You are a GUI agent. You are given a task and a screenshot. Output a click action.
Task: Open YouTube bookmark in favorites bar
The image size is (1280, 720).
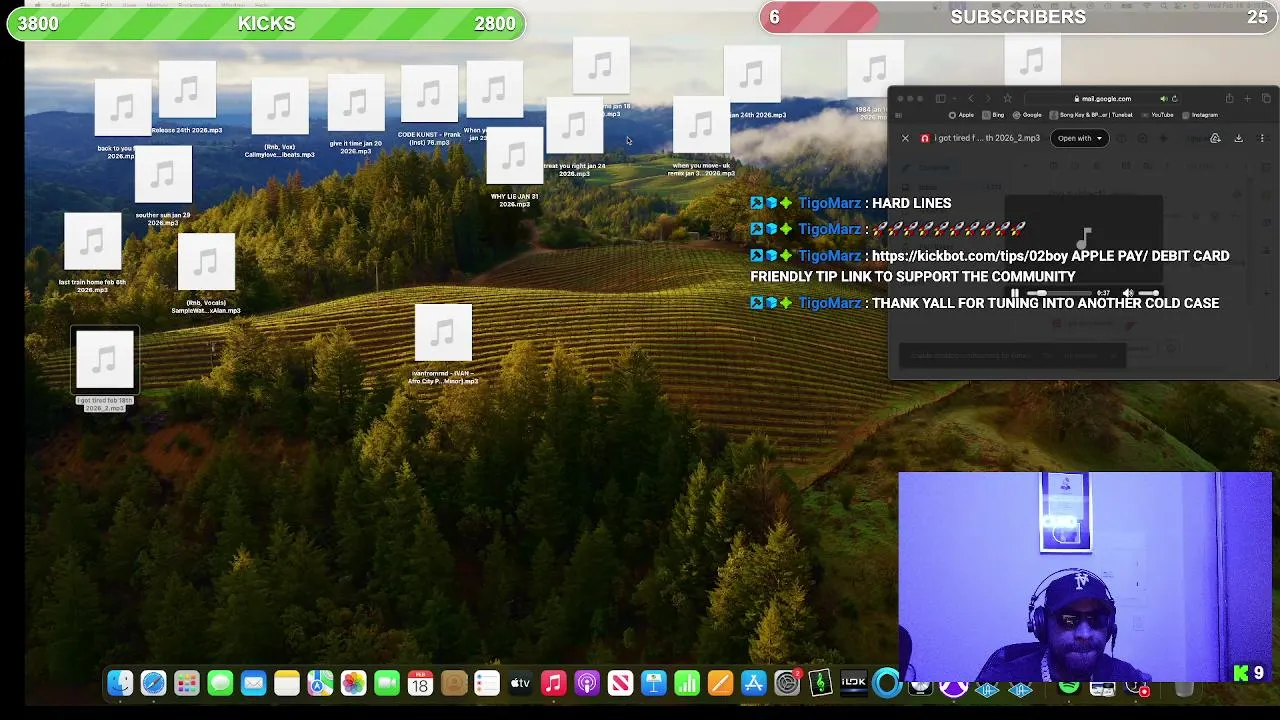(x=1158, y=115)
